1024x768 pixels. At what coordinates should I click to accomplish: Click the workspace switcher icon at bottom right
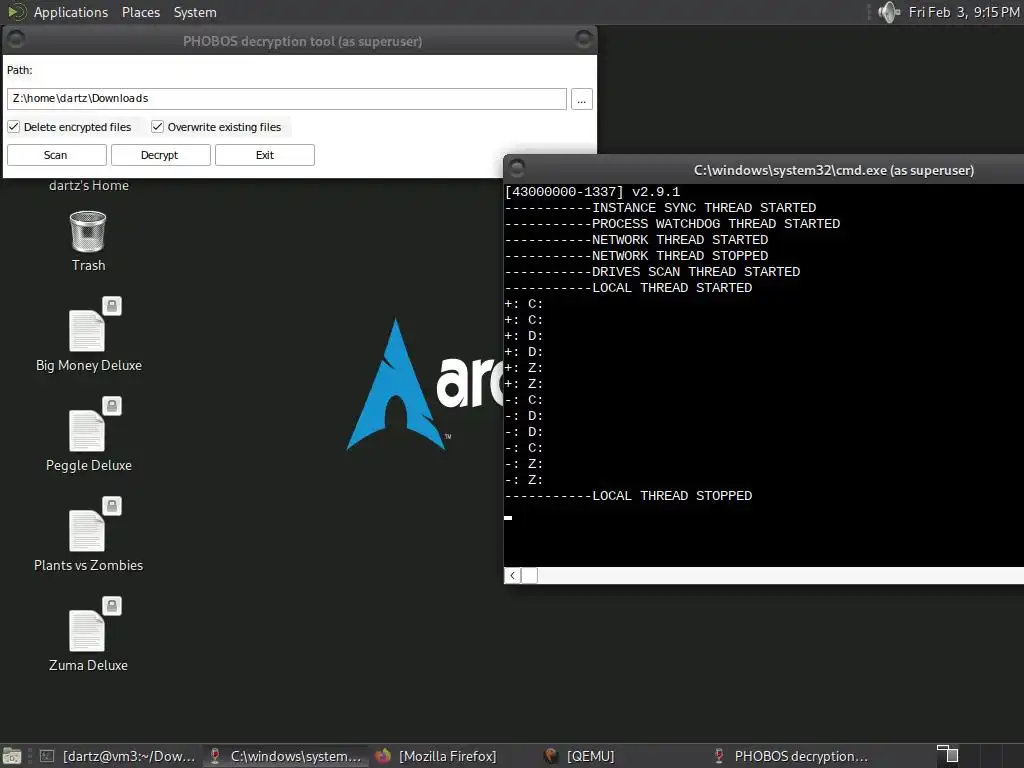click(948, 755)
